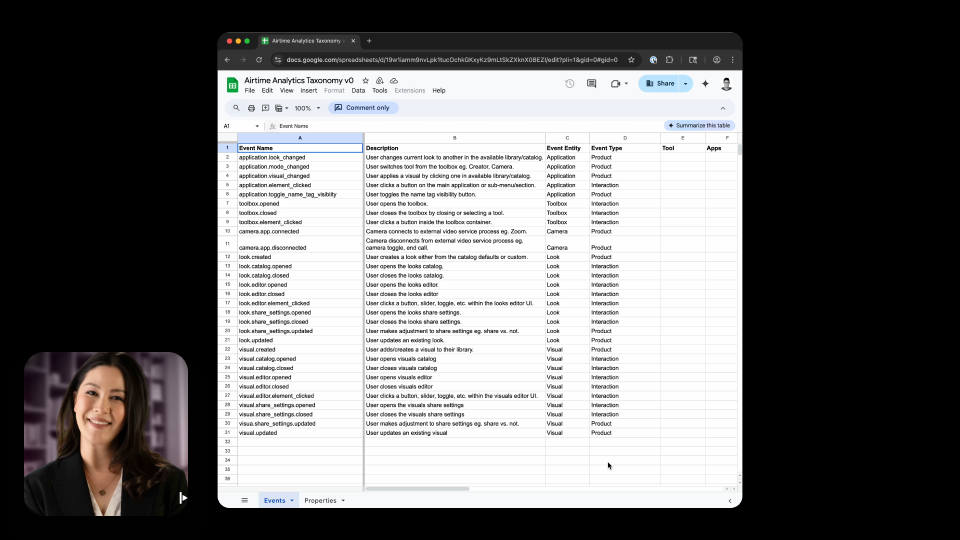The height and width of the screenshot is (540, 960).
Task: Click the Gemini sparkle icon
Action: point(705,84)
